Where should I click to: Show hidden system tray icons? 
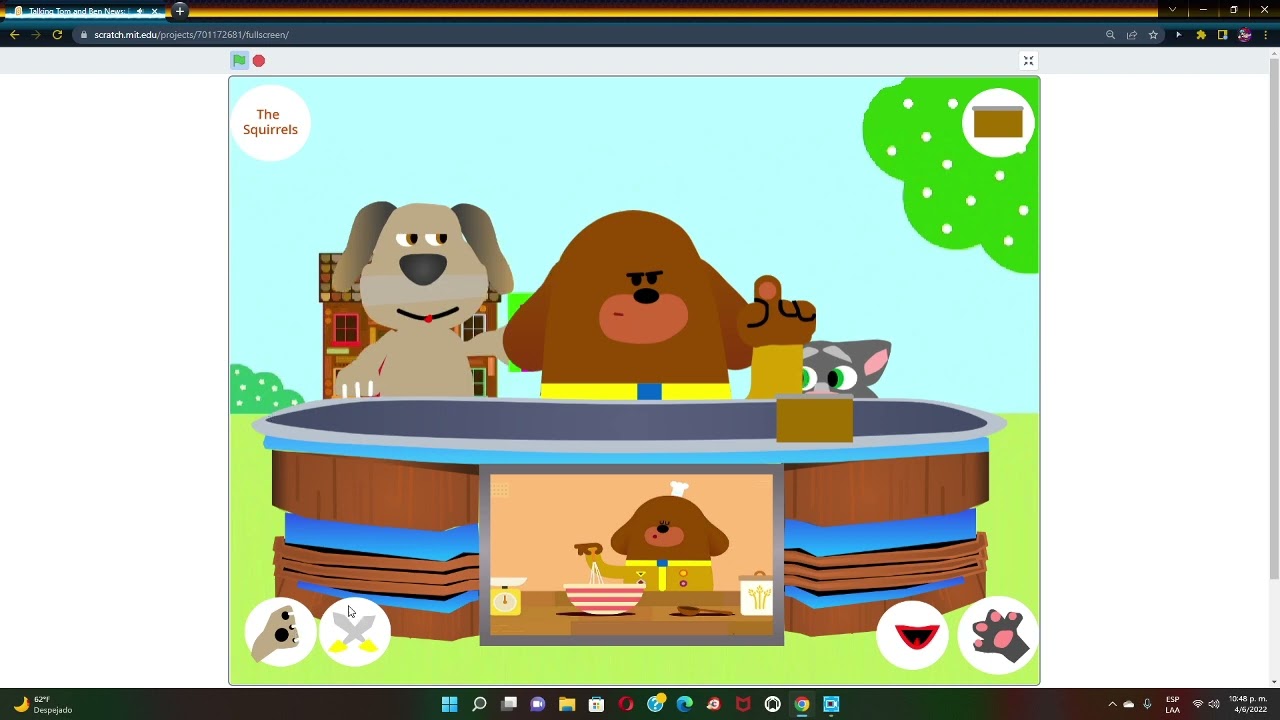(1112, 704)
